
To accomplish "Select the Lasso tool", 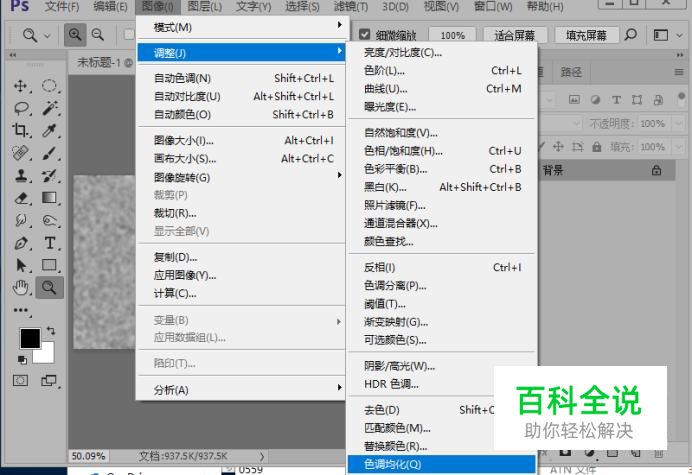I will coord(21,108).
